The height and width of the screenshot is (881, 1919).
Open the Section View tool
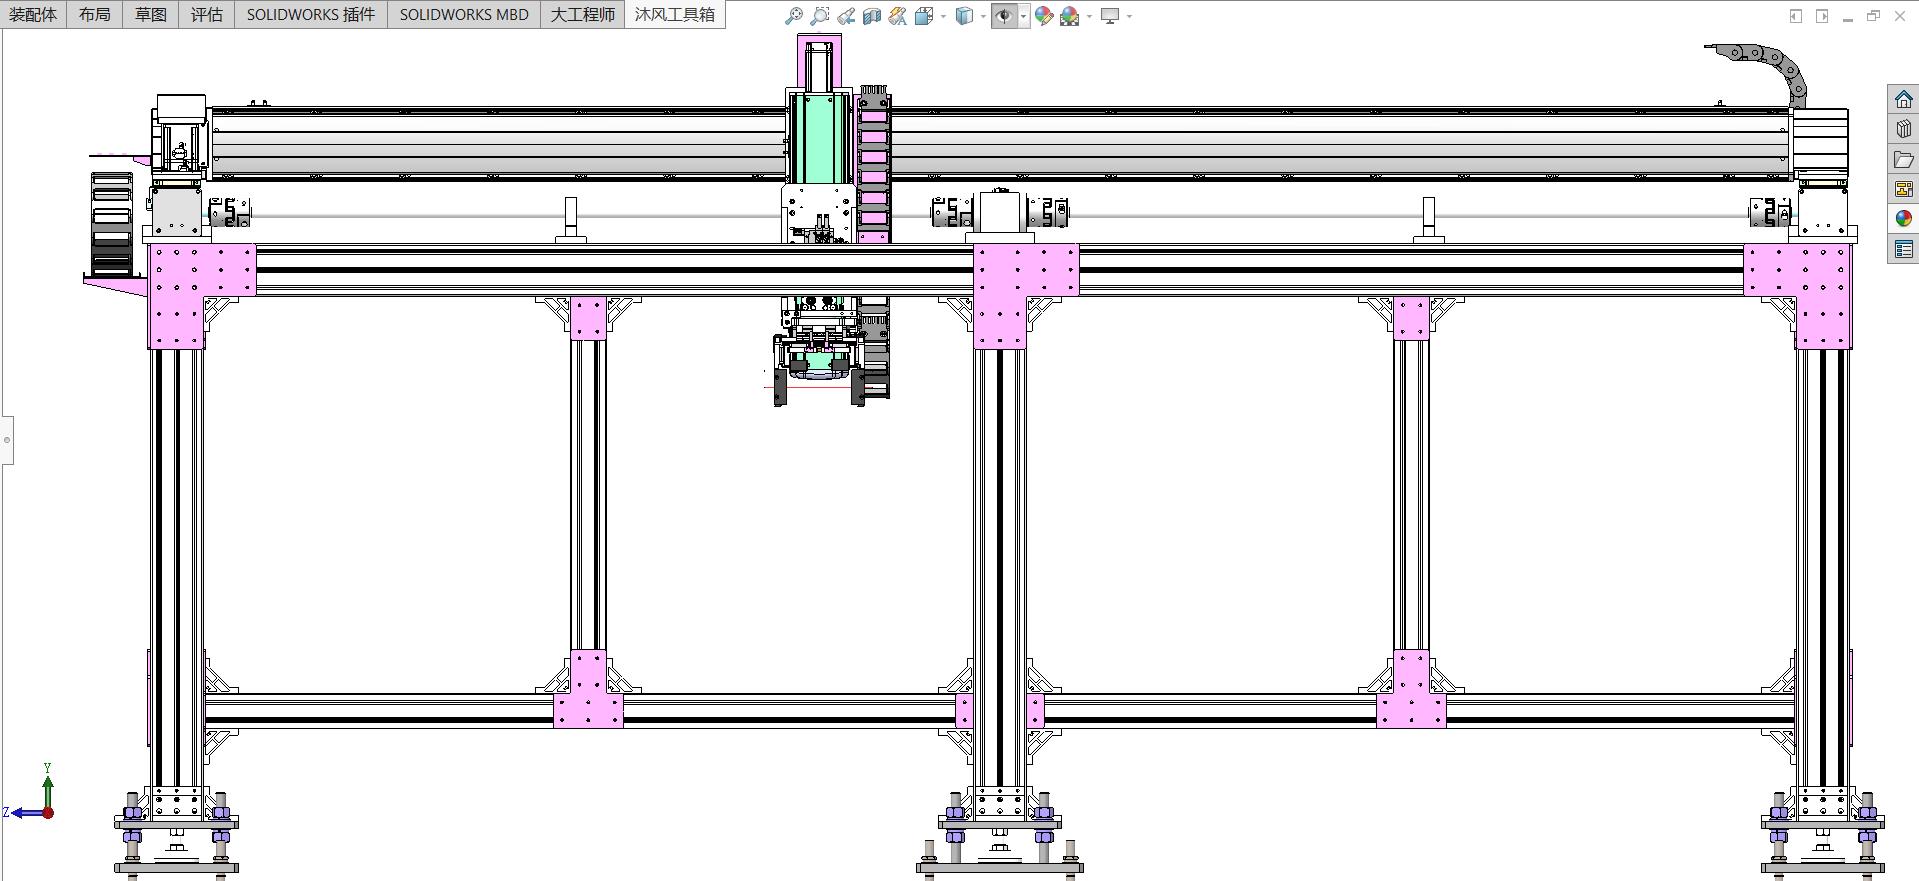tap(872, 16)
